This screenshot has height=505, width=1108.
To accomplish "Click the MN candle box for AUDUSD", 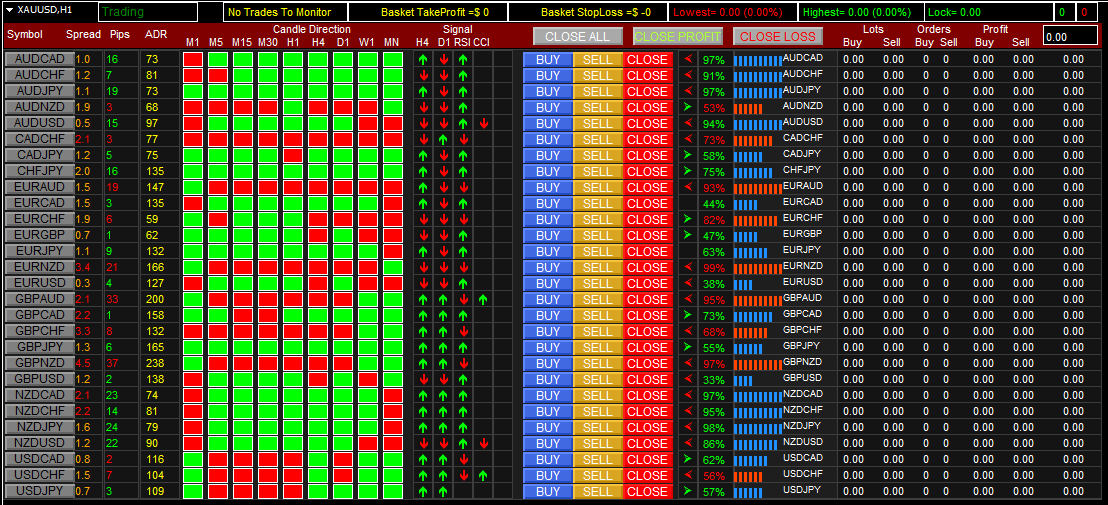I will coord(392,123).
